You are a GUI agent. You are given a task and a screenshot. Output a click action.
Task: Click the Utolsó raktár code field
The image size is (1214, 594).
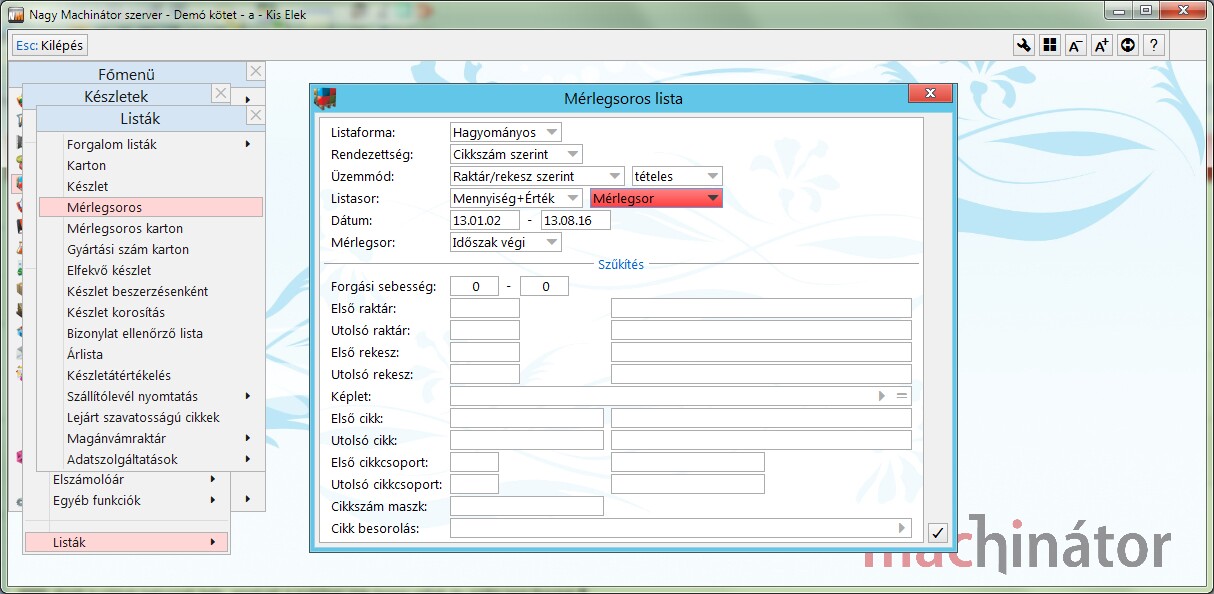coord(485,330)
